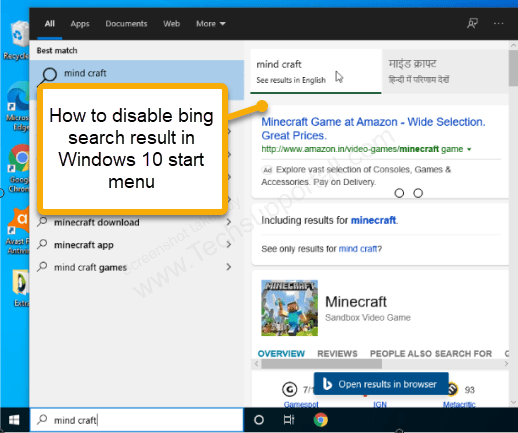Switch to the Apps search tab
This screenshot has width=518, height=433.
(x=80, y=24)
